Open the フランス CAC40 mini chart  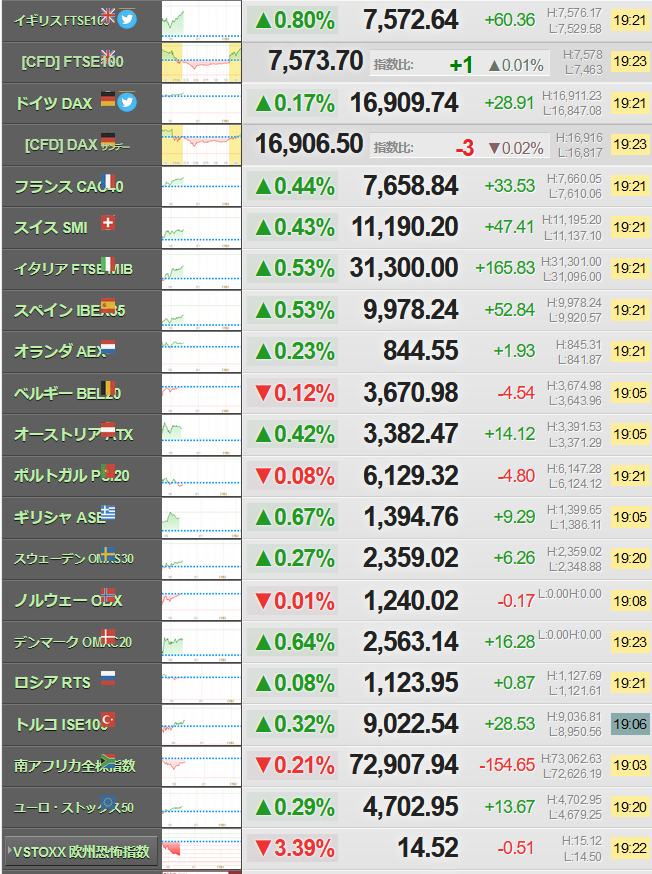click(x=201, y=187)
